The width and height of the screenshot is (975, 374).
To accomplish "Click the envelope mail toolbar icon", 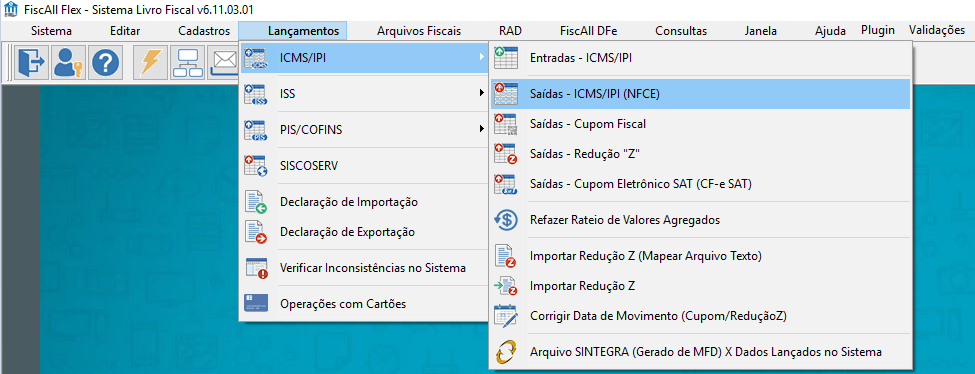I will click(223, 63).
